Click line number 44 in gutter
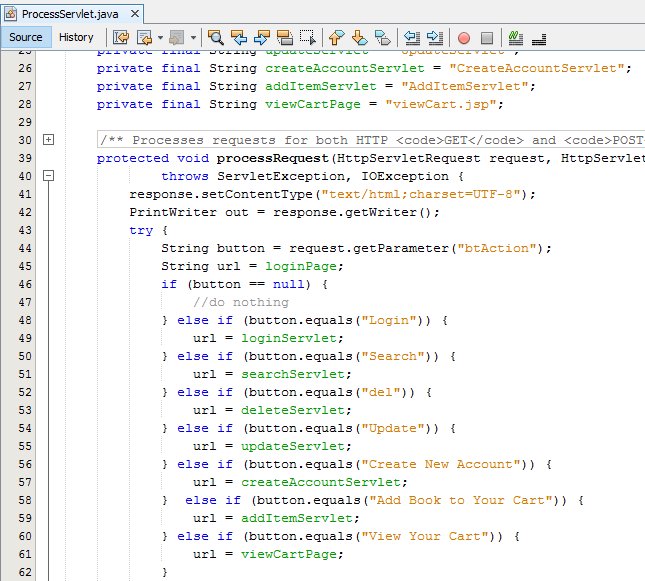The width and height of the screenshot is (645, 581). click(x=25, y=248)
